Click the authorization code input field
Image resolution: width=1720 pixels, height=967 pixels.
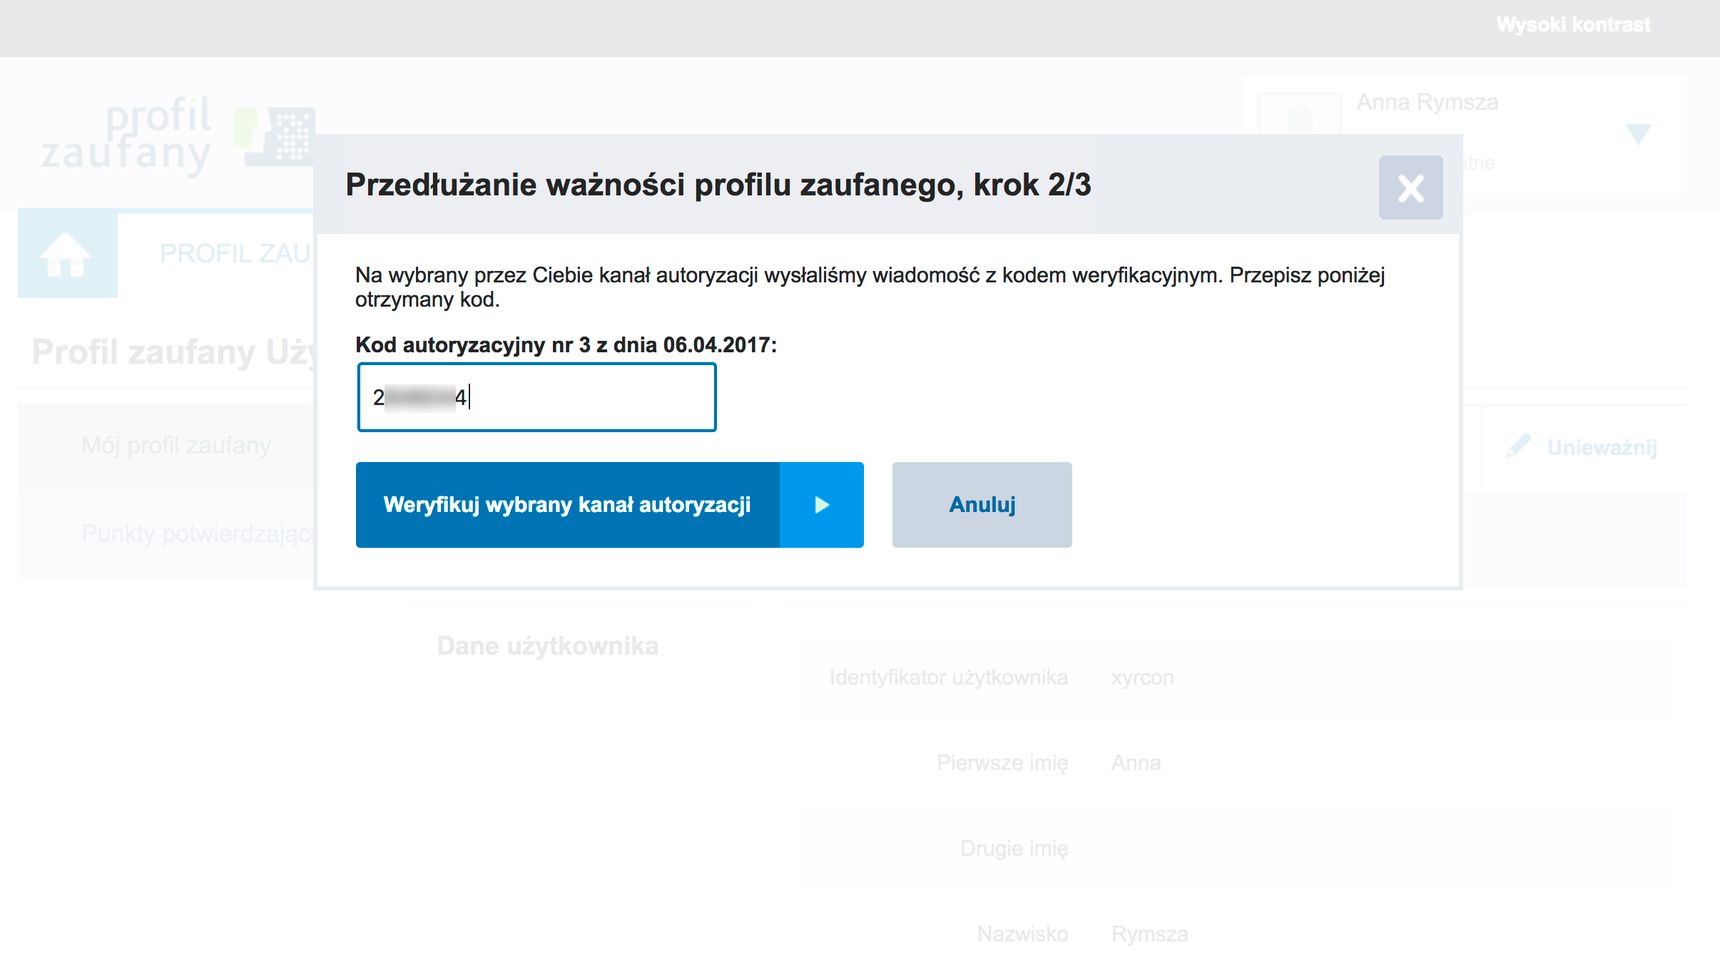(x=536, y=397)
